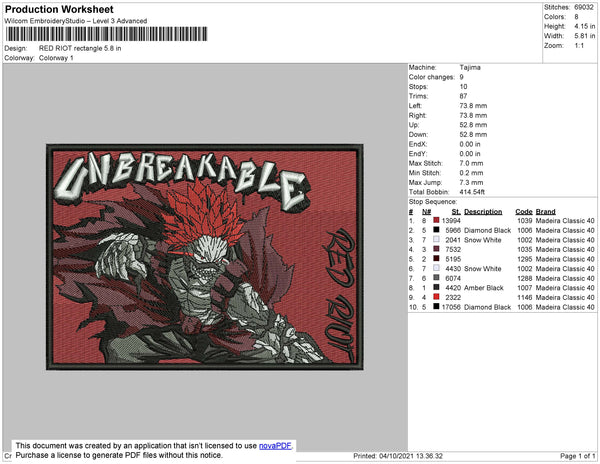Click the 'Brand' column header
This screenshot has width=600, height=464.
pyautogui.click(x=545, y=212)
